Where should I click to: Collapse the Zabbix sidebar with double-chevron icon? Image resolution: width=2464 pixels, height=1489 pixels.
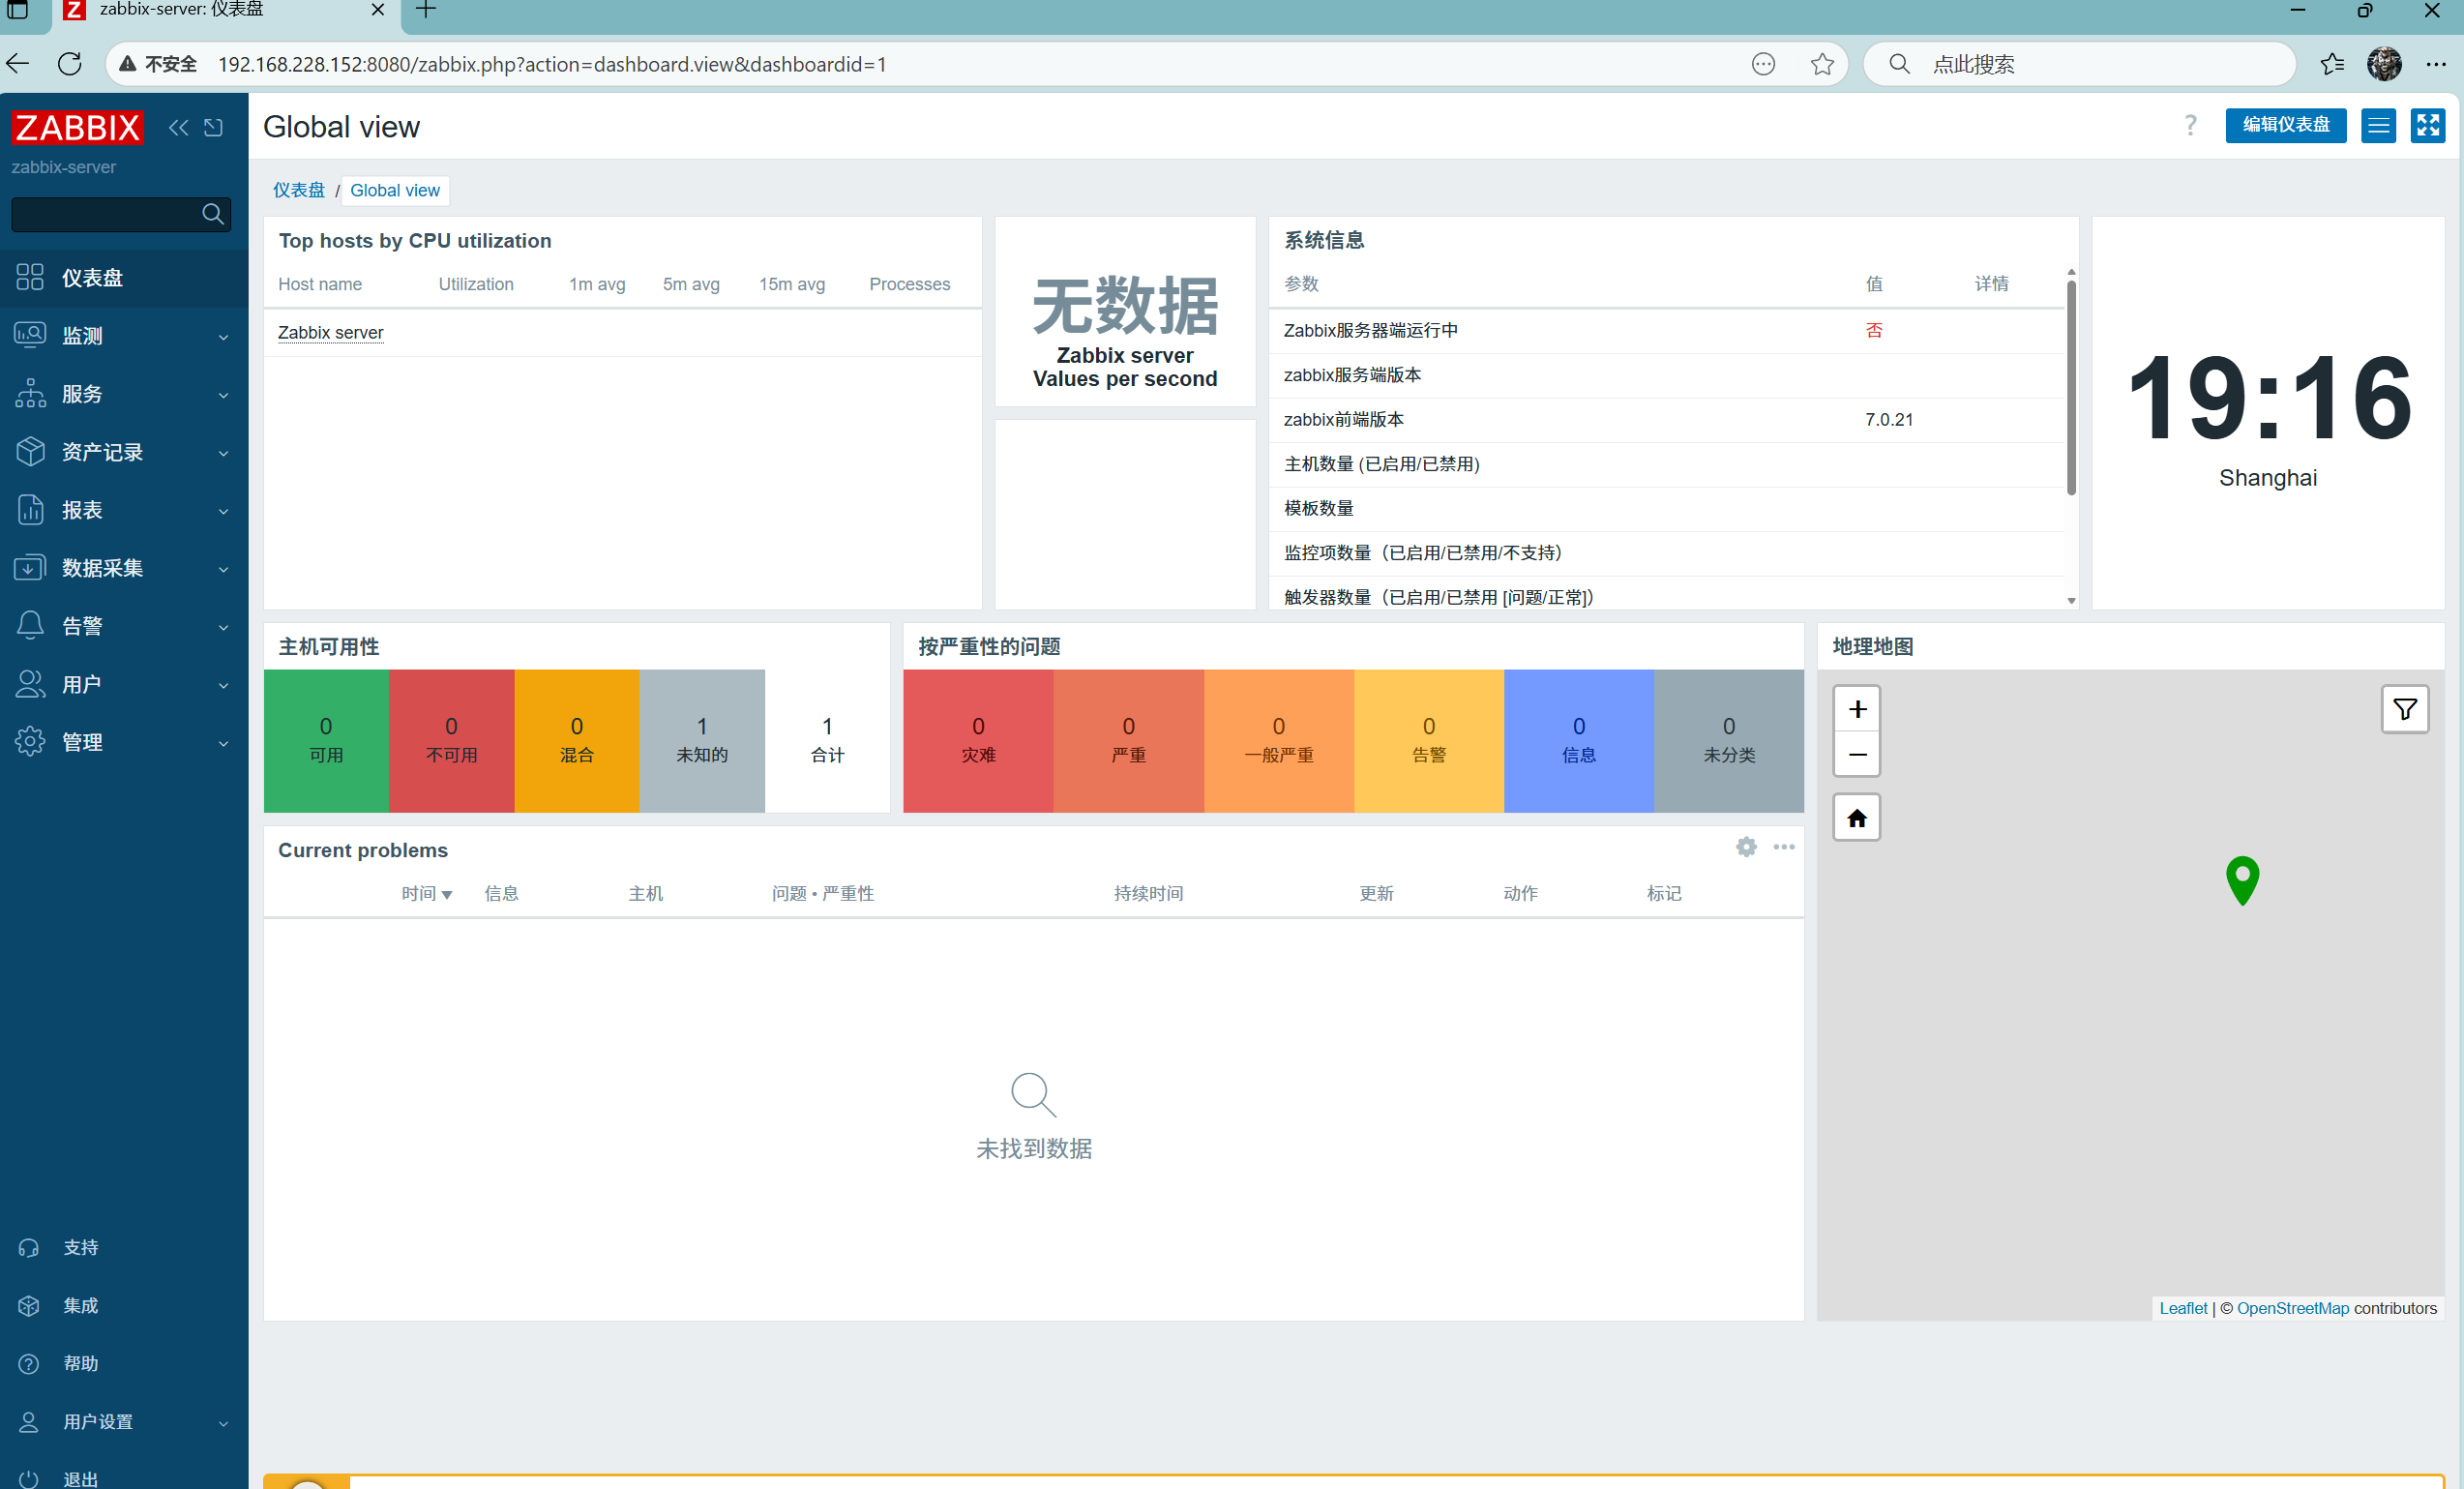(x=178, y=127)
